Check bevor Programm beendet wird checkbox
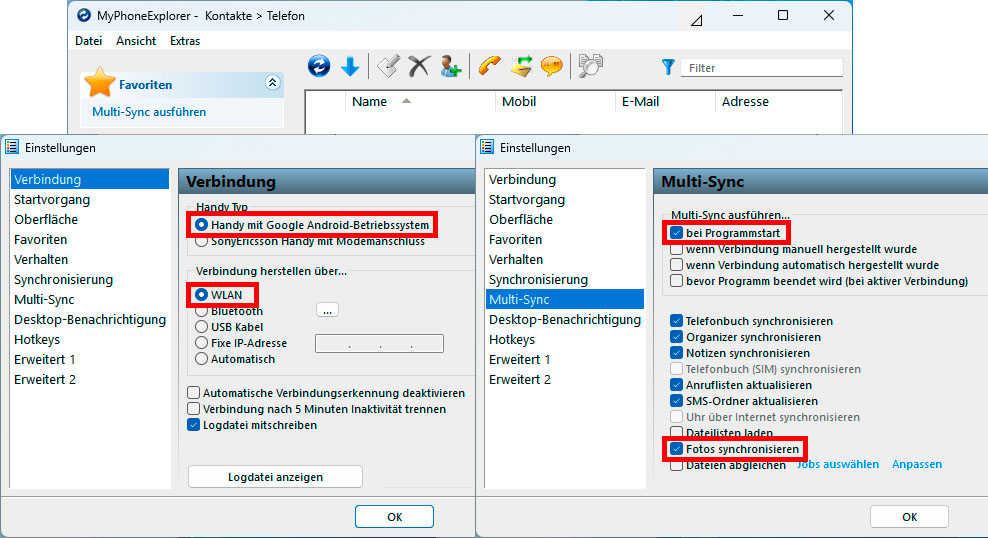This screenshot has height=538, width=988. click(x=676, y=281)
